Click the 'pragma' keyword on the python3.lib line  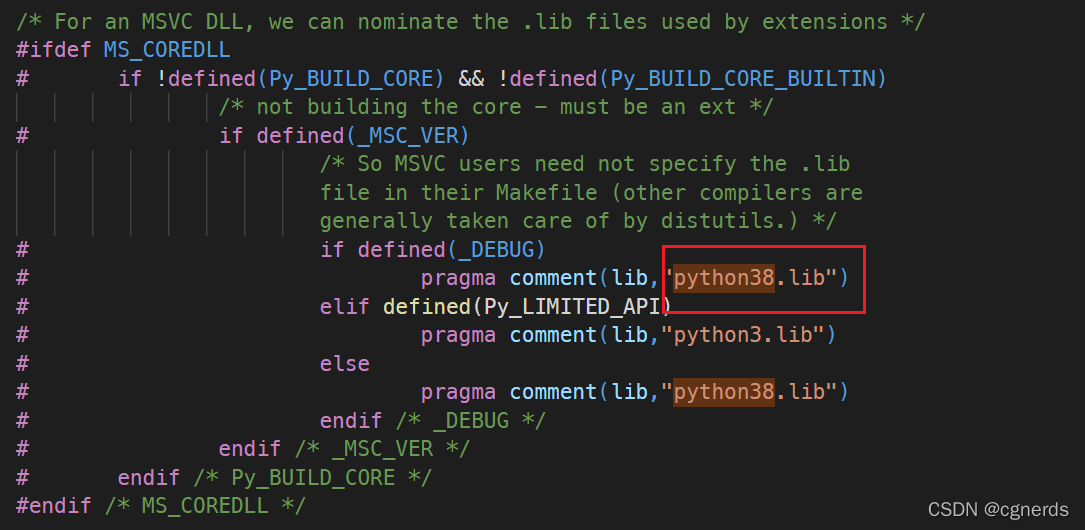[x=458, y=335]
